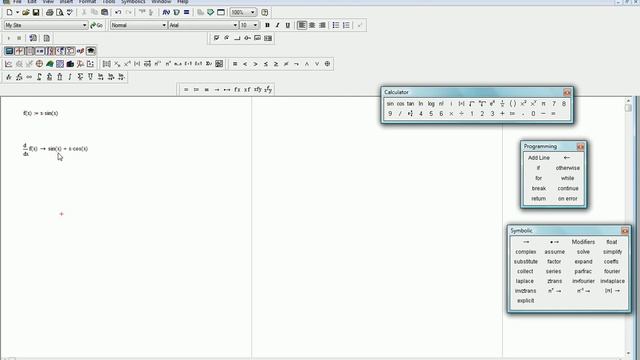
Task: Open the Help menu
Action: coord(182,2)
